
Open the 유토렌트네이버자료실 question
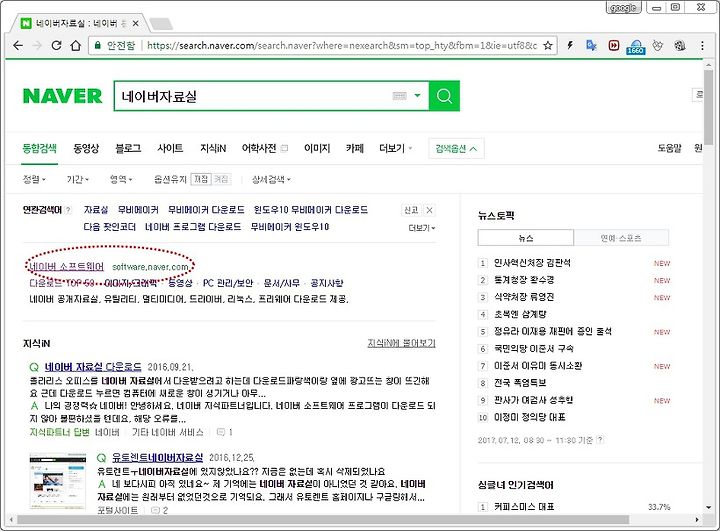(x=158, y=458)
